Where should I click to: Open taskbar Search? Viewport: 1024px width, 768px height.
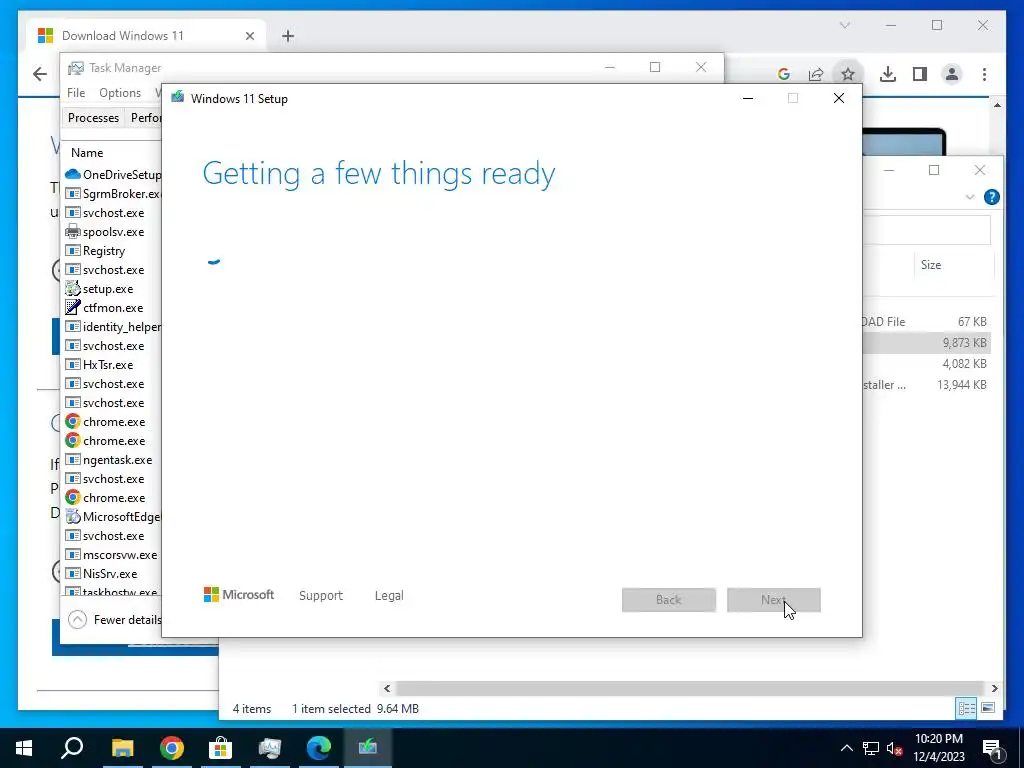[72, 748]
